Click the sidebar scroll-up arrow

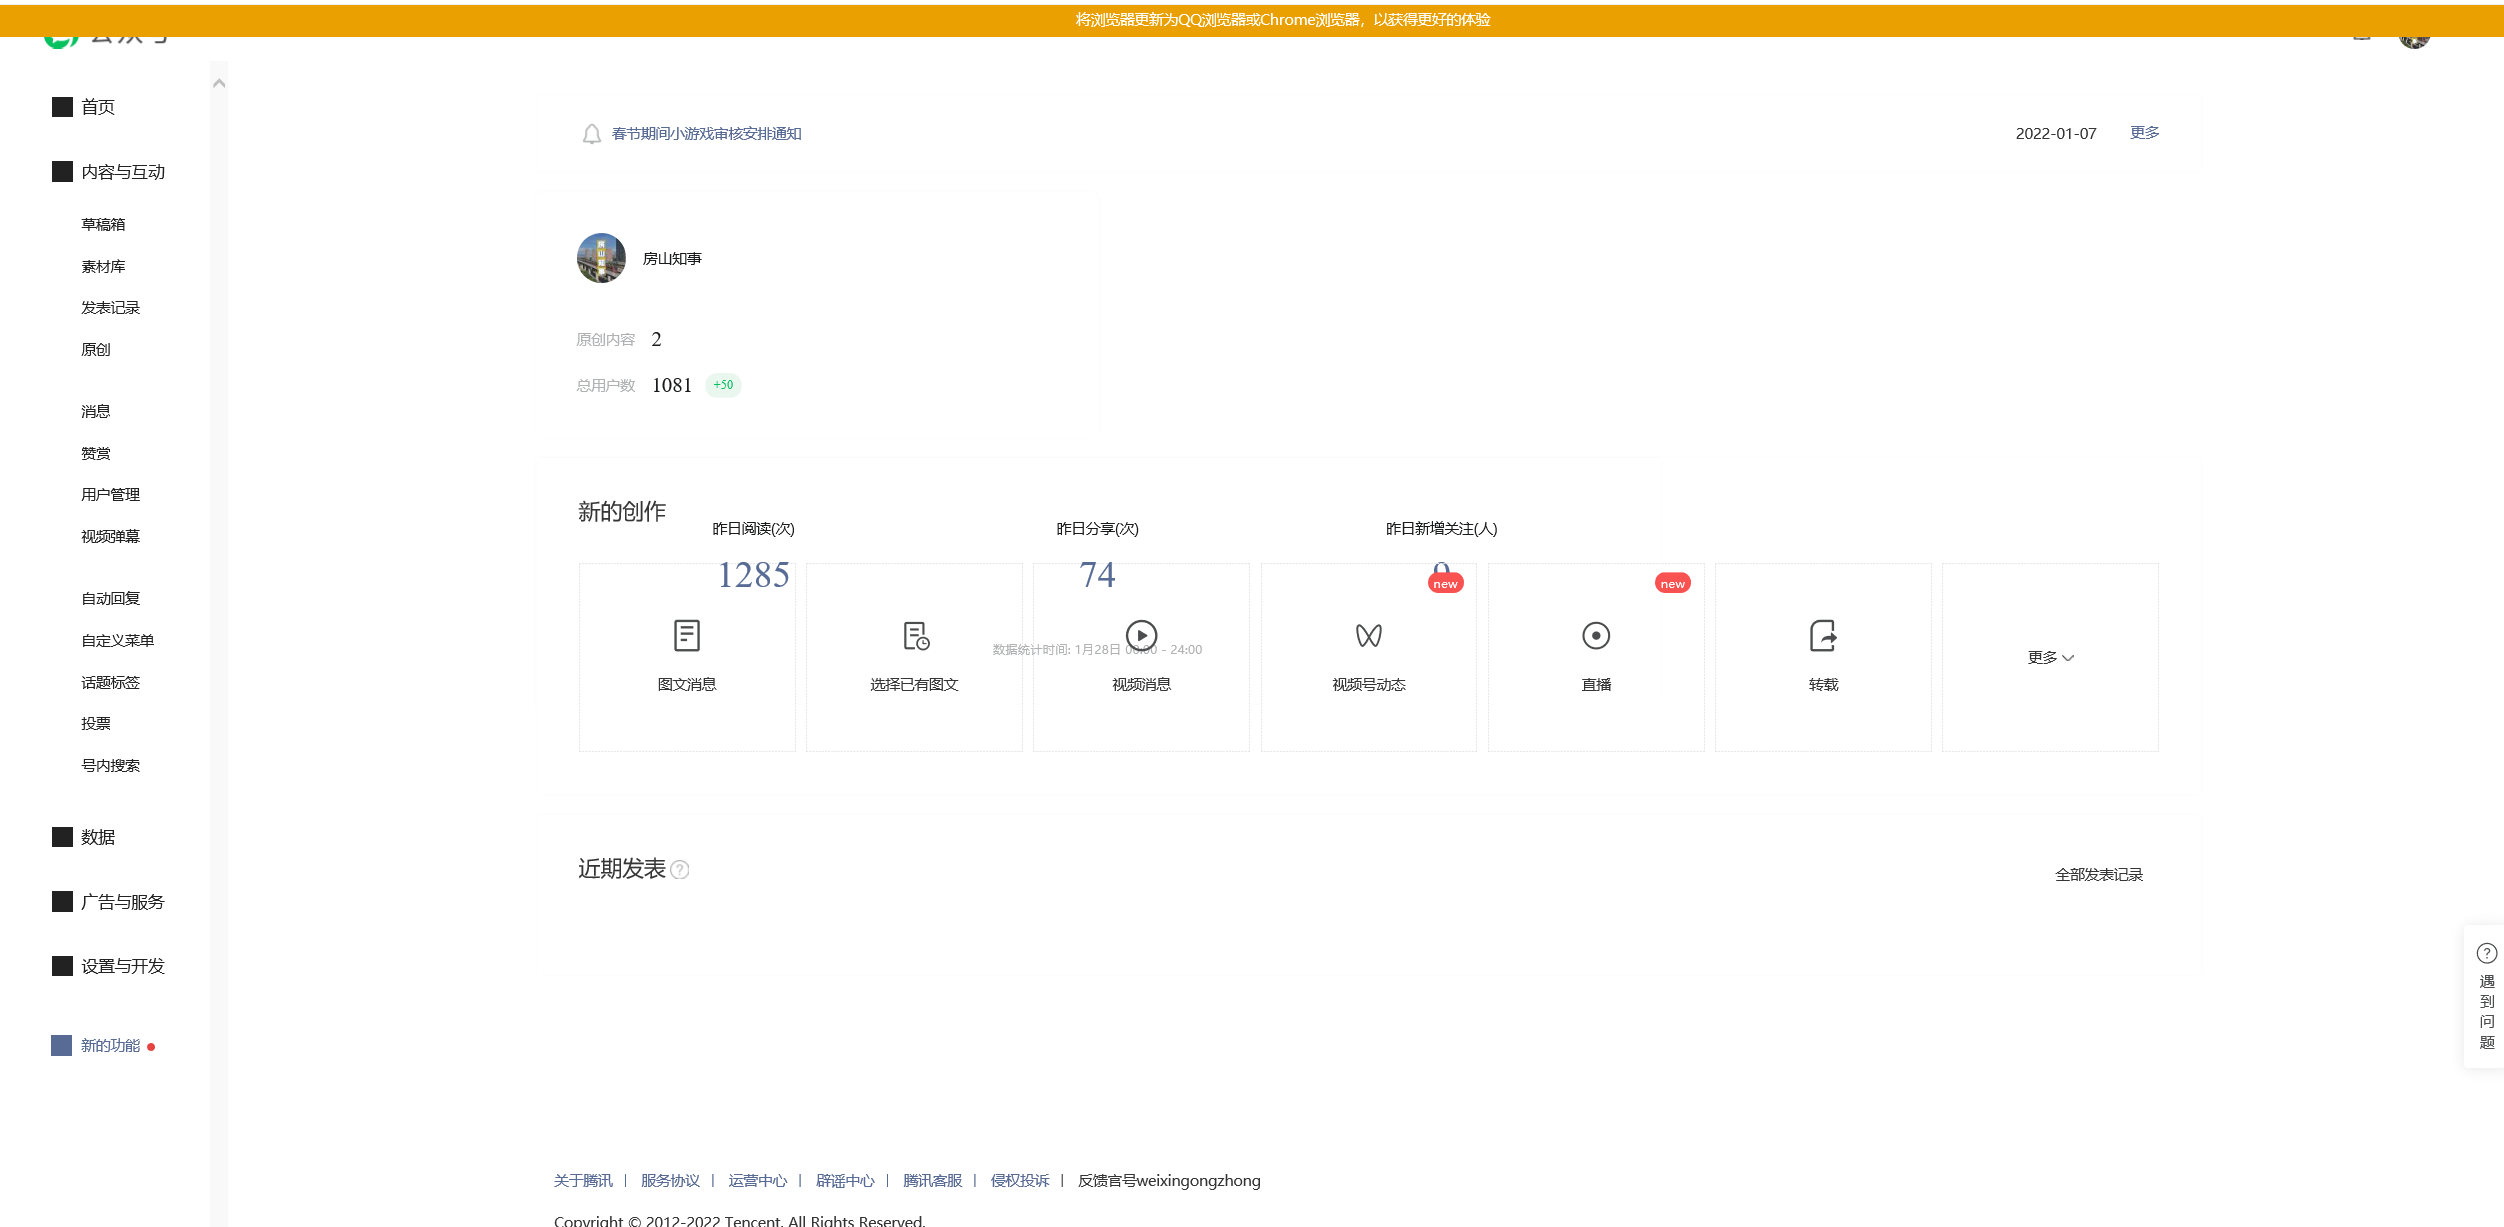pyautogui.click(x=219, y=84)
